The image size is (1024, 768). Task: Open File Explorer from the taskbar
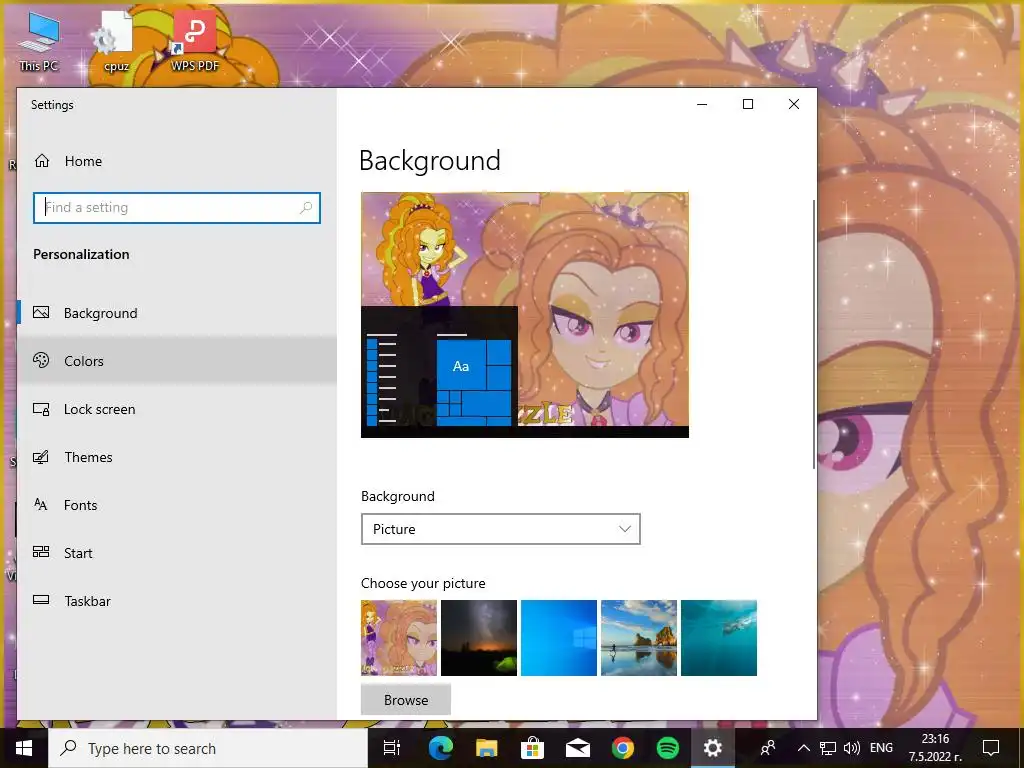click(x=487, y=748)
